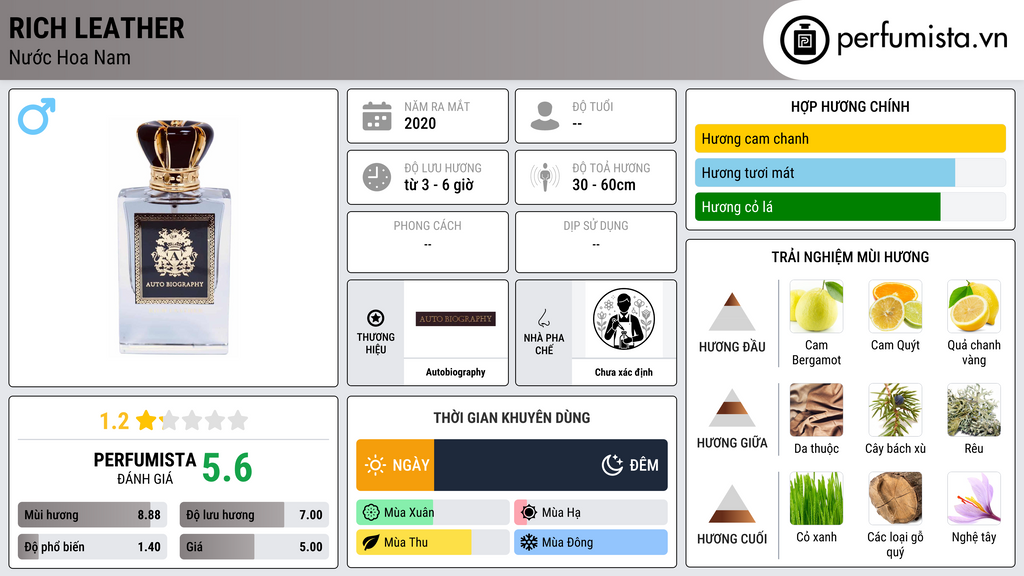The height and width of the screenshot is (576, 1024).
Task: Click the 30 - 60cm sillage value
Action: 604,185
